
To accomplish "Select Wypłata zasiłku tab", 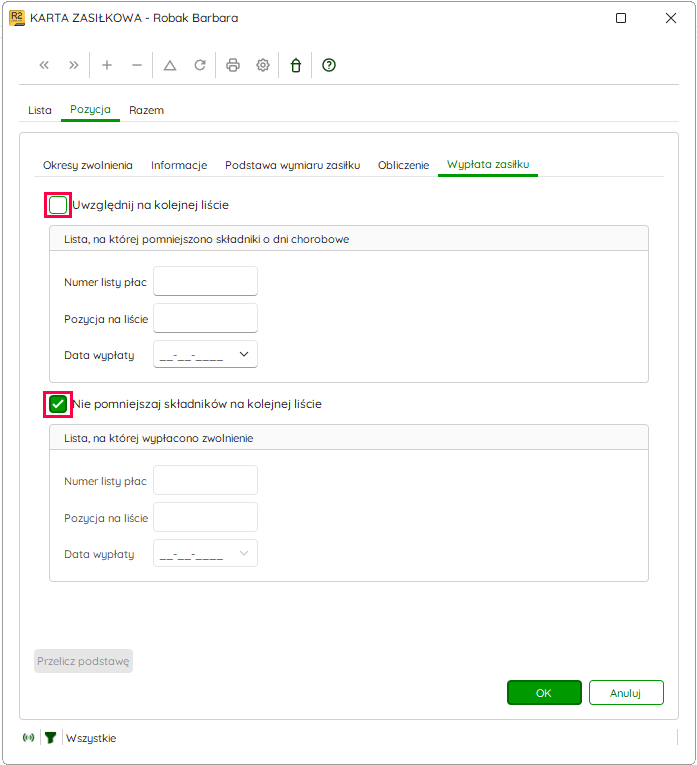I will click(488, 164).
